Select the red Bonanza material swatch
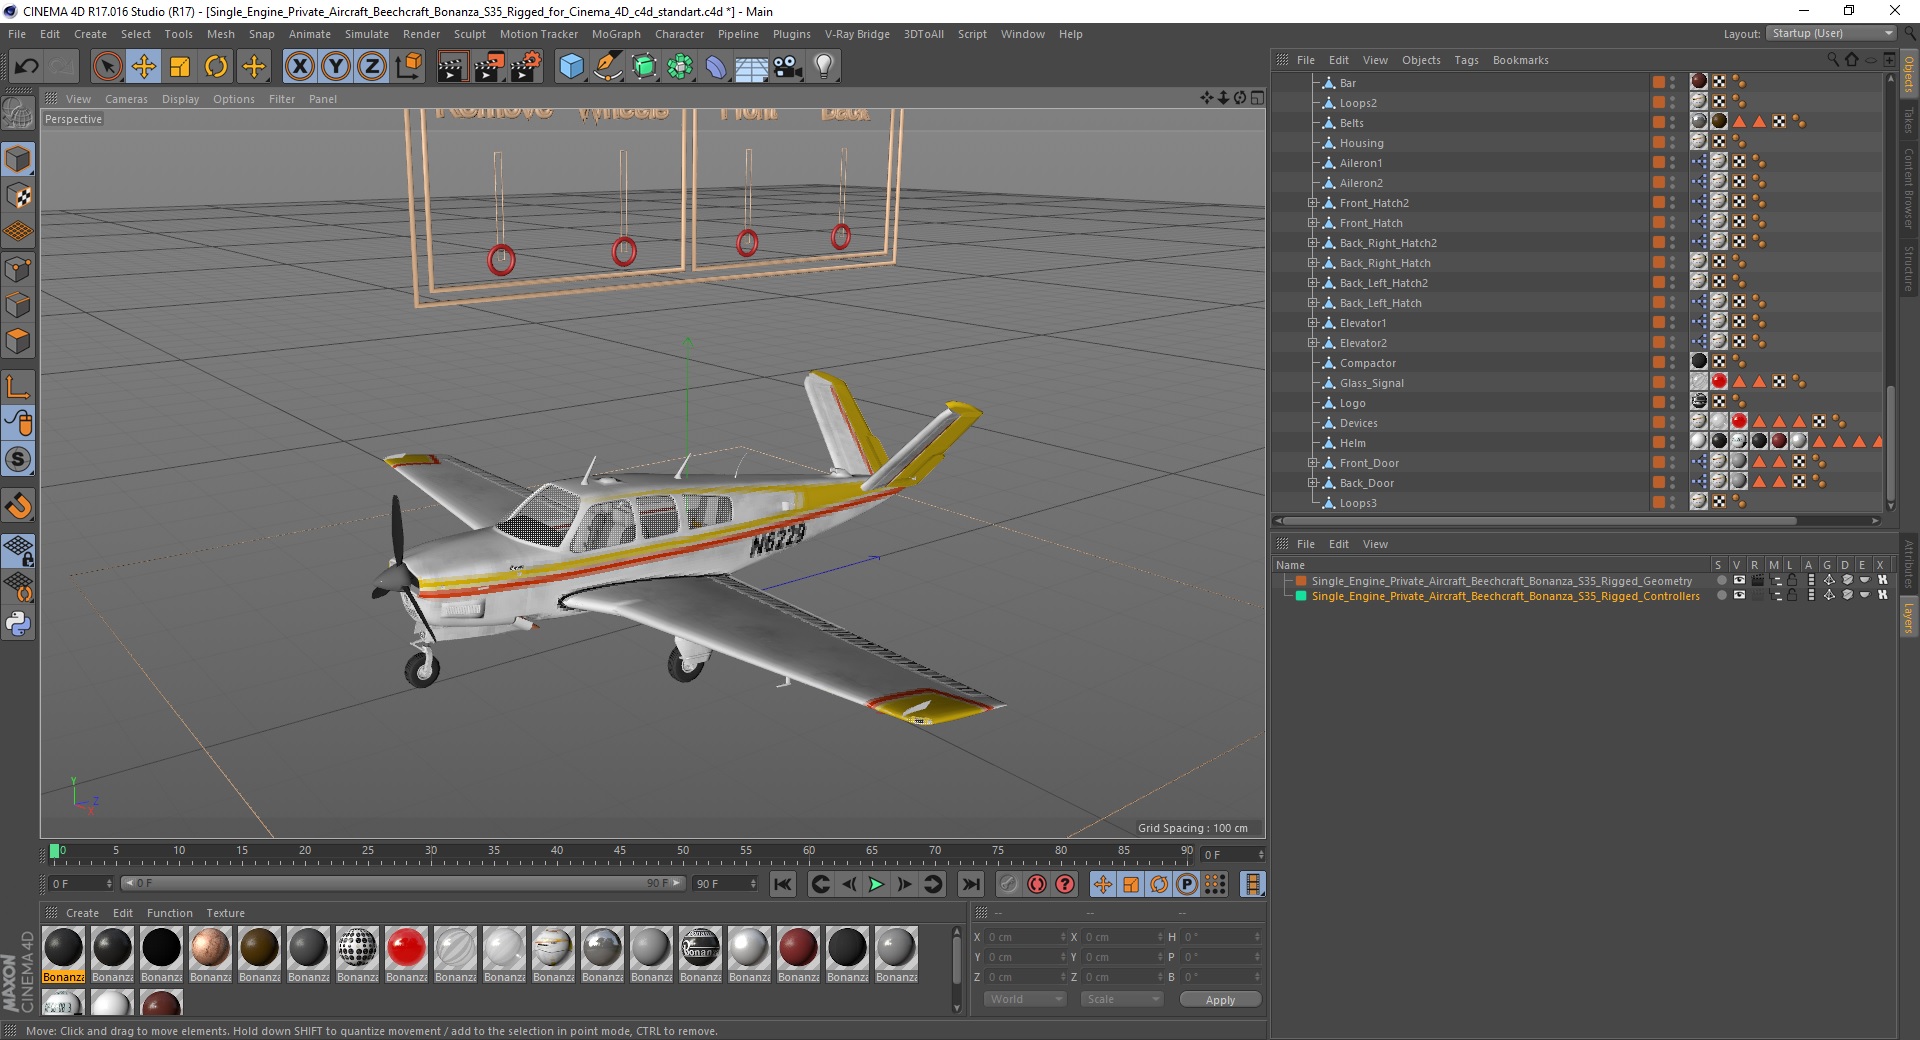The height and width of the screenshot is (1040, 1920). 406,948
